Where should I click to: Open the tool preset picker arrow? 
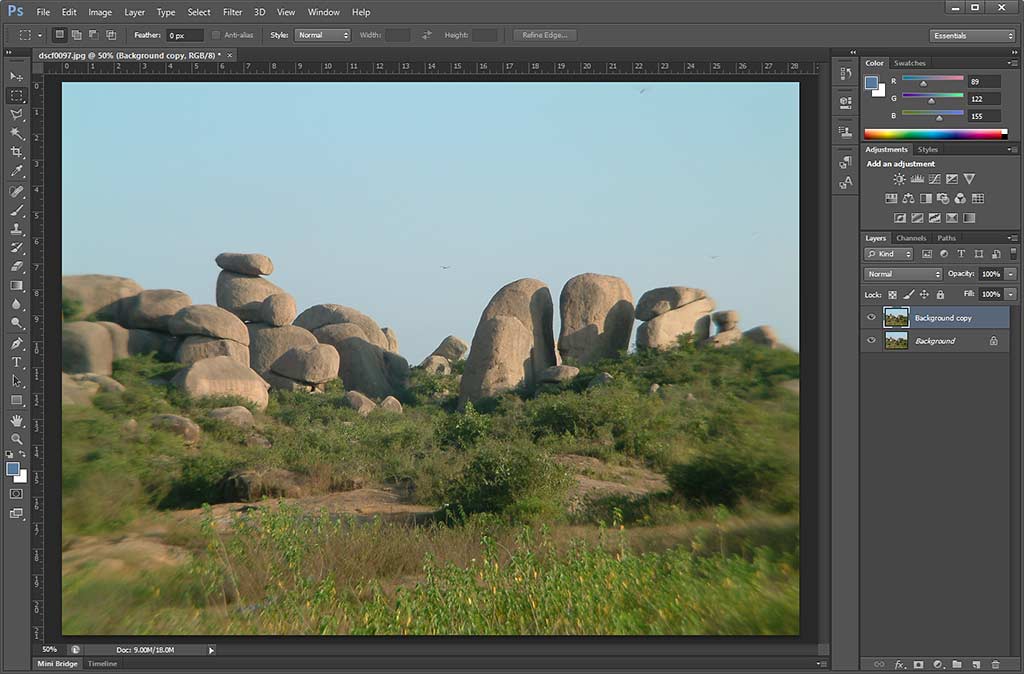(x=40, y=35)
